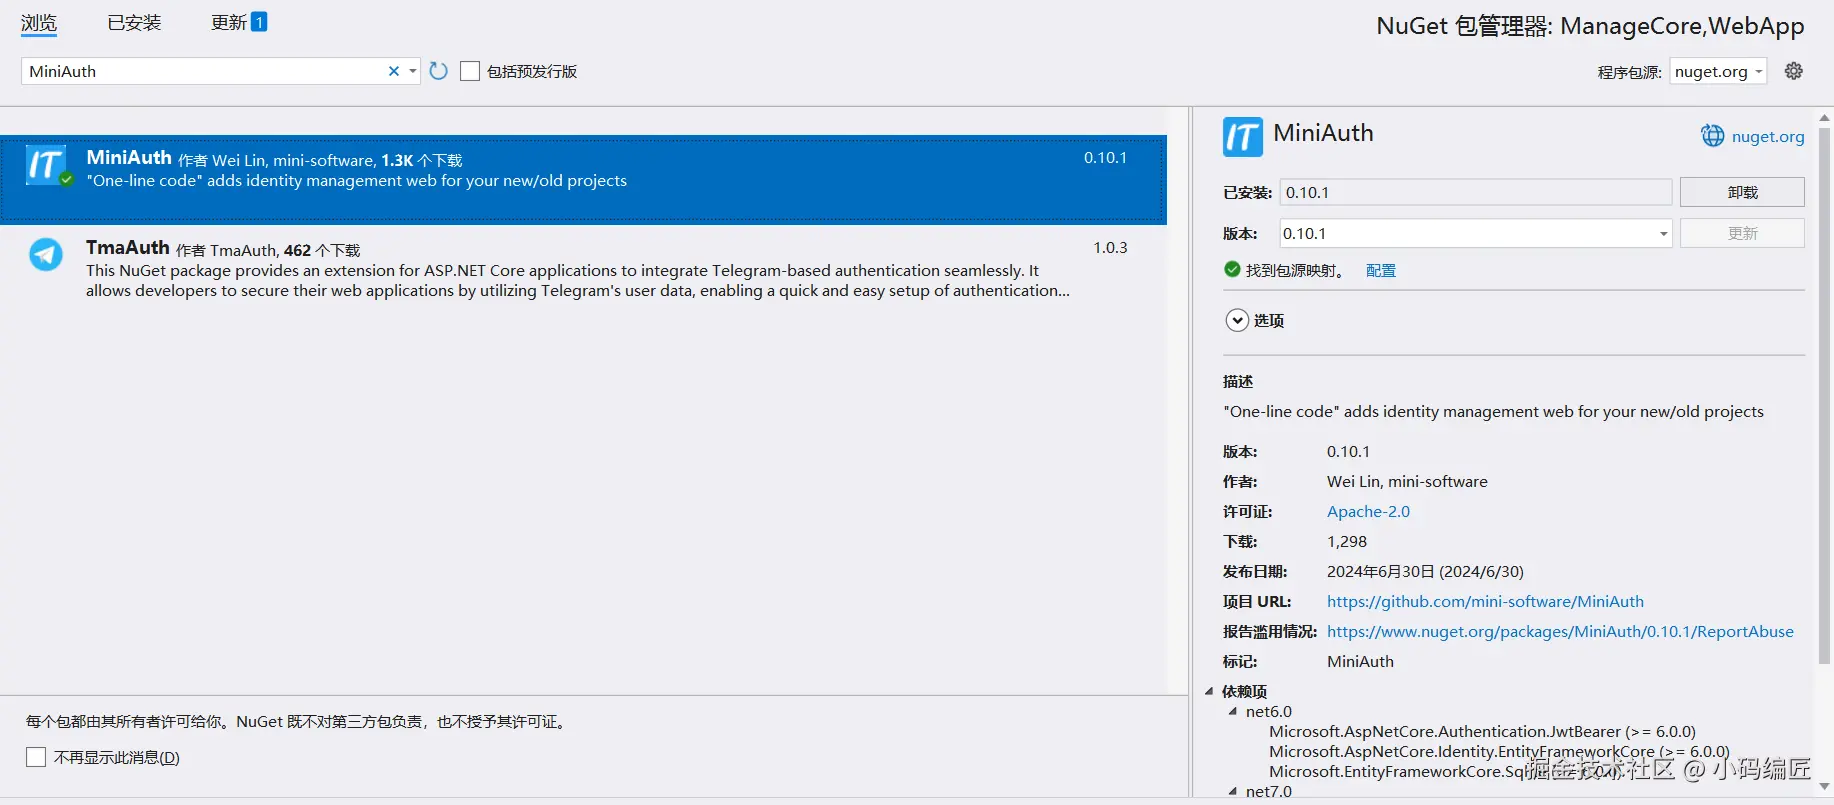The height and width of the screenshot is (805, 1834).
Task: Click the Uninstall button
Action: point(1742,192)
